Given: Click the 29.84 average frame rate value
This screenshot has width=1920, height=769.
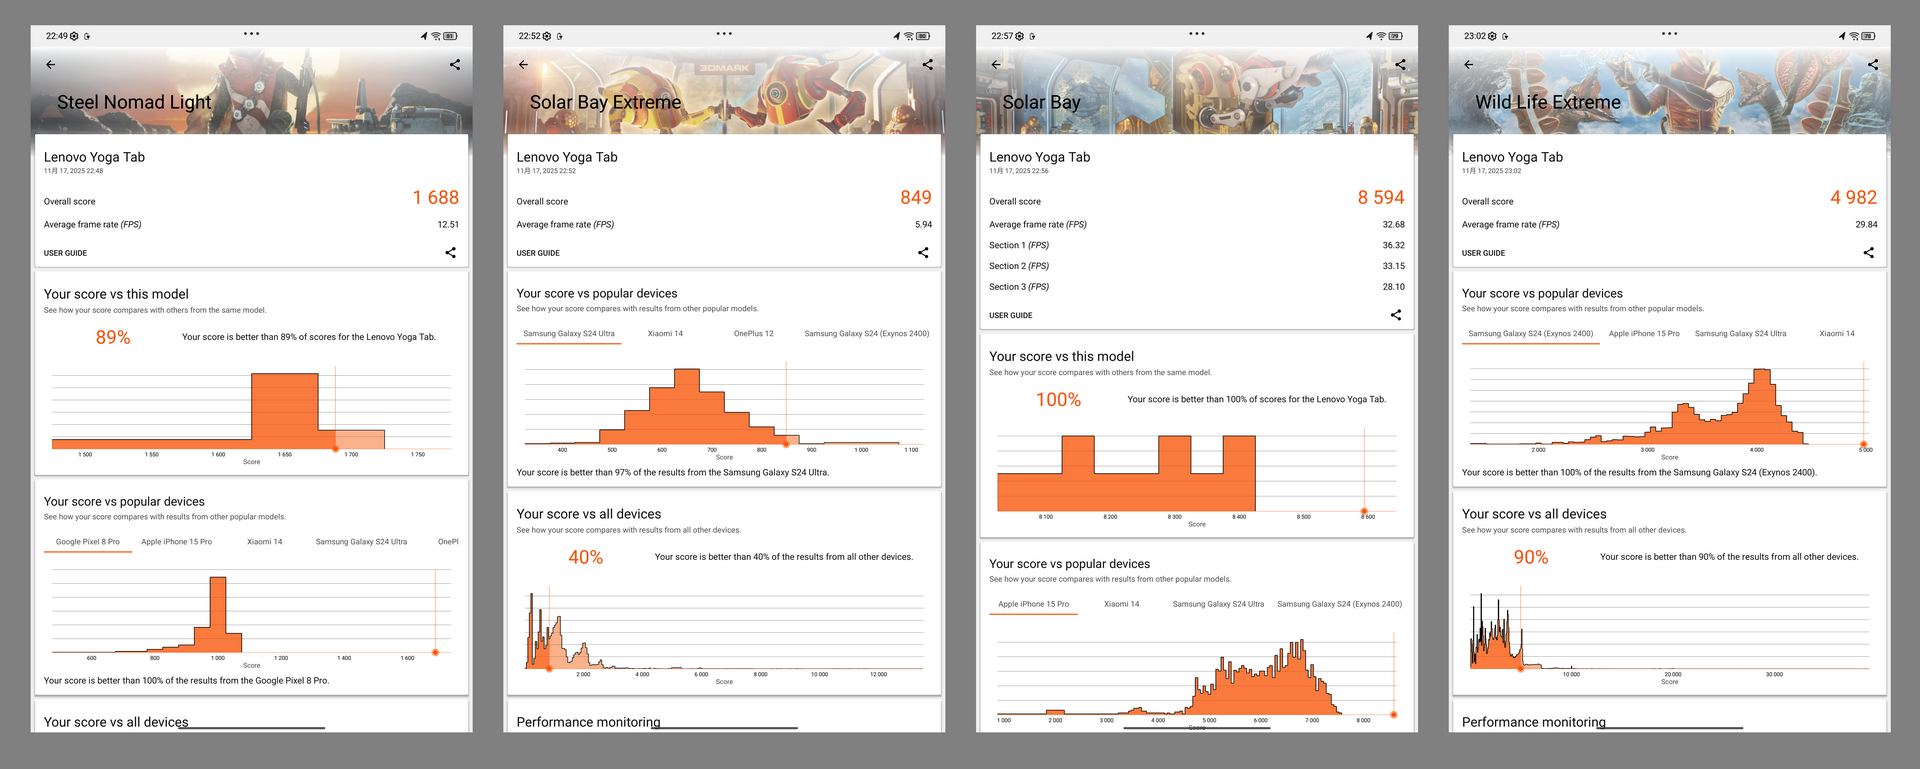Looking at the screenshot, I should click(x=1867, y=225).
